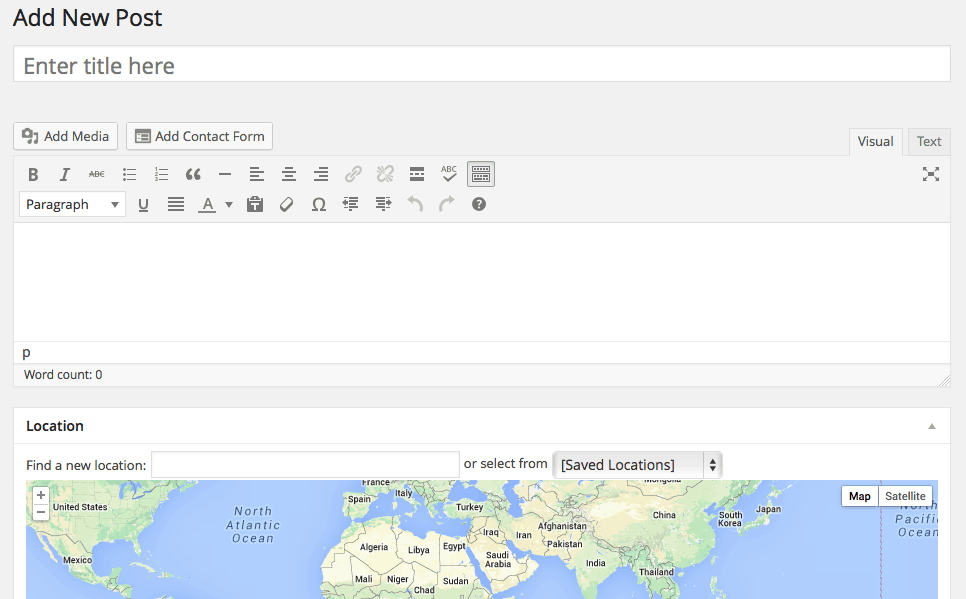Click the Location panel heading
Viewport: 966px width, 599px height.
(55, 426)
